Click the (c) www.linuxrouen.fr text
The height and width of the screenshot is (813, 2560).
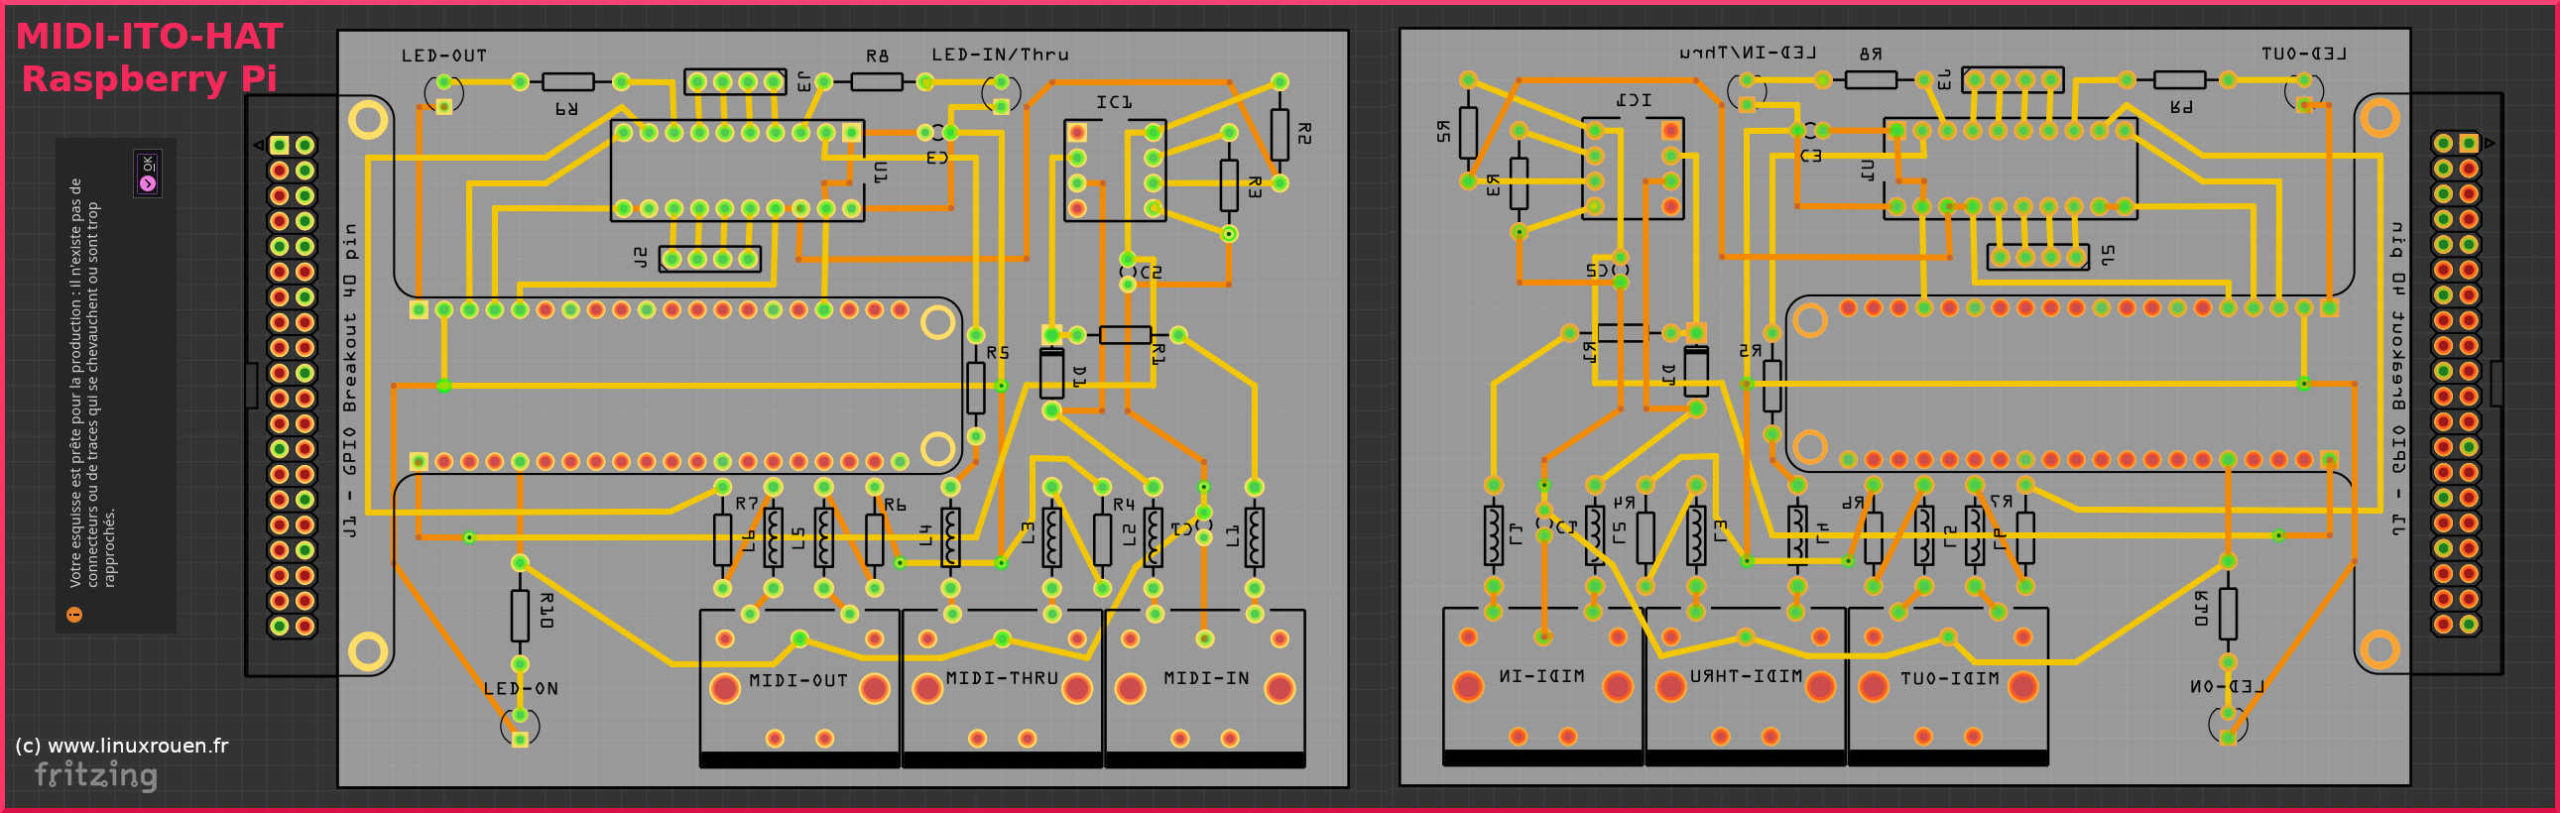[x=121, y=745]
